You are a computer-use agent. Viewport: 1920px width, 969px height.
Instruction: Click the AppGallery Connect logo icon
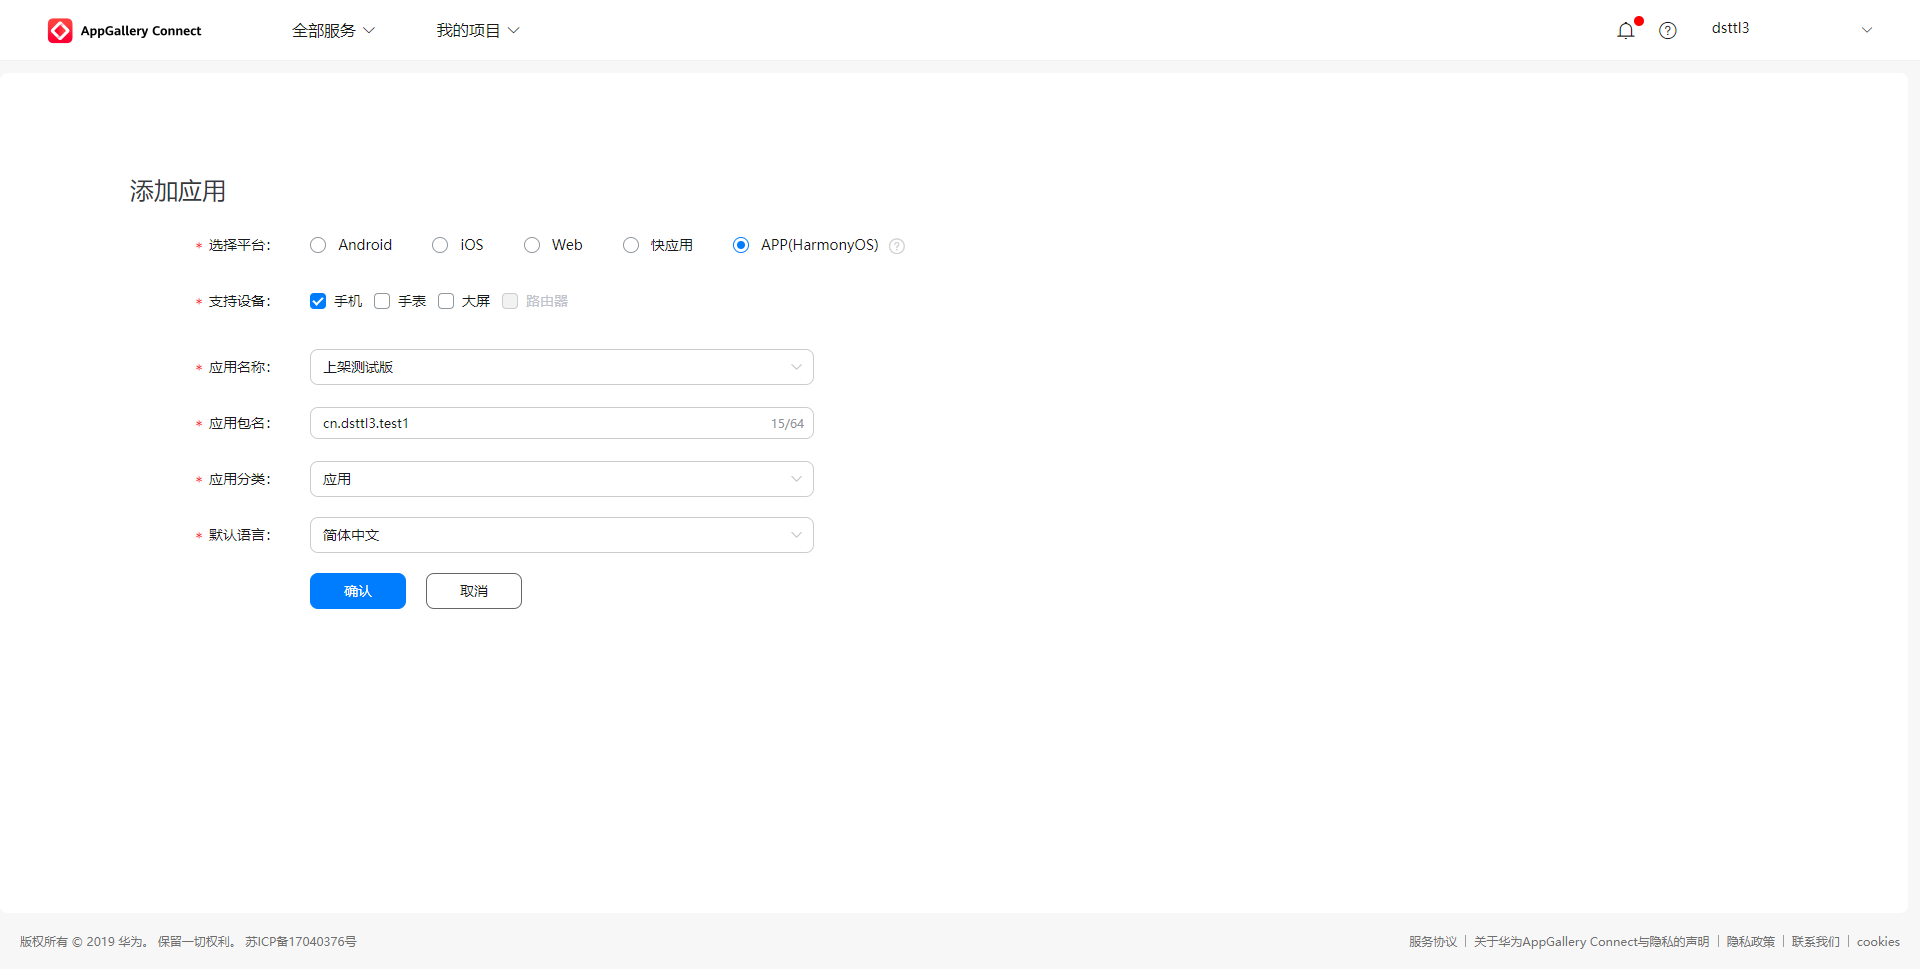[x=60, y=31]
